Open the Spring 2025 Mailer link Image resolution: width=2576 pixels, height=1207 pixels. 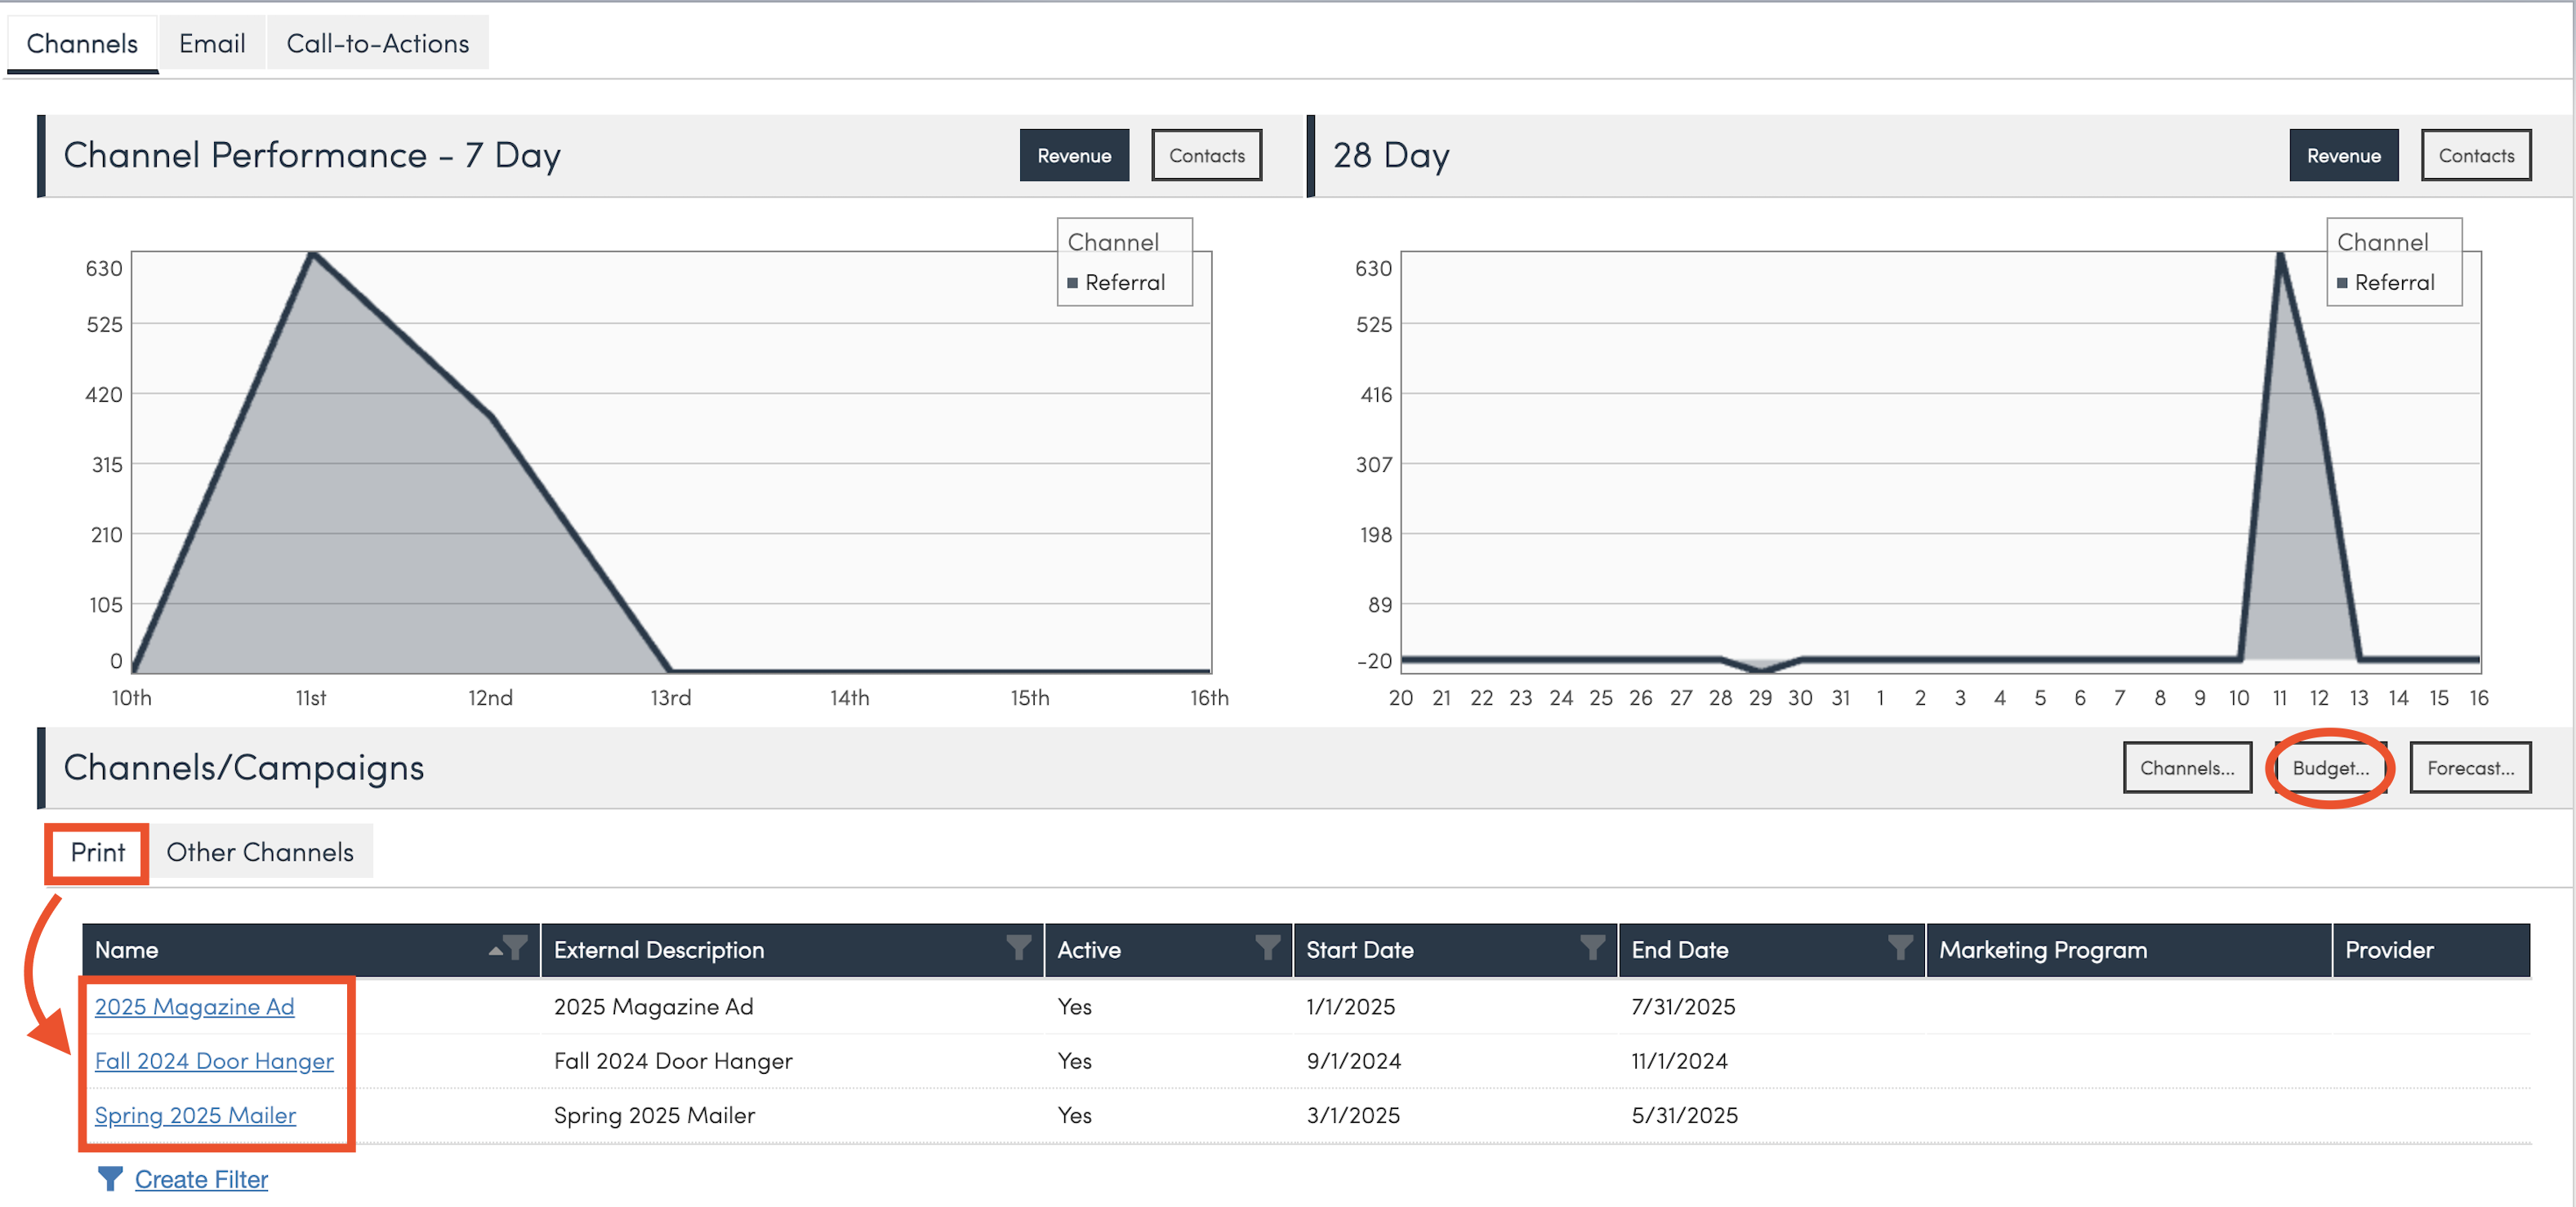(x=195, y=1114)
